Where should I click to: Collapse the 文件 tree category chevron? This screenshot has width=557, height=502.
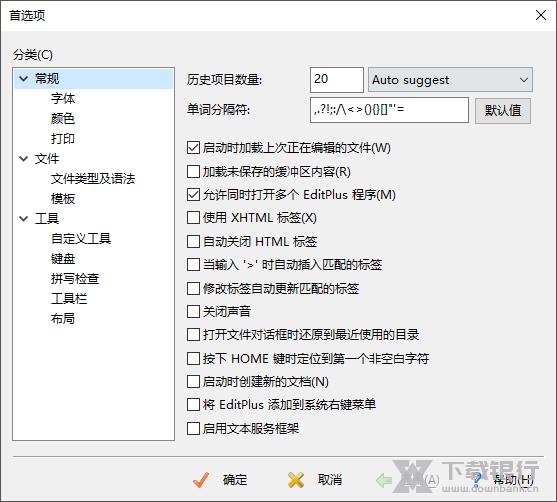click(x=23, y=159)
